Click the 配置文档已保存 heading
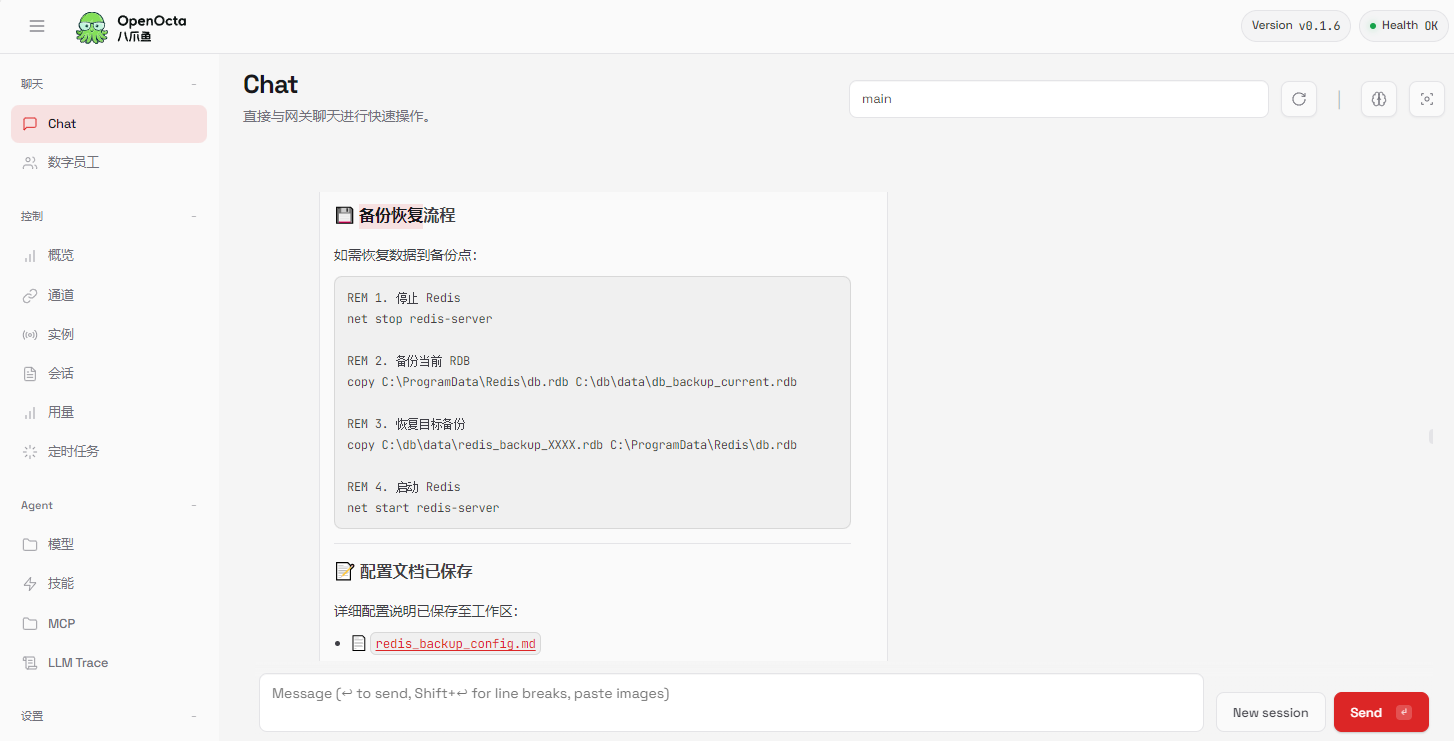 tap(416, 572)
